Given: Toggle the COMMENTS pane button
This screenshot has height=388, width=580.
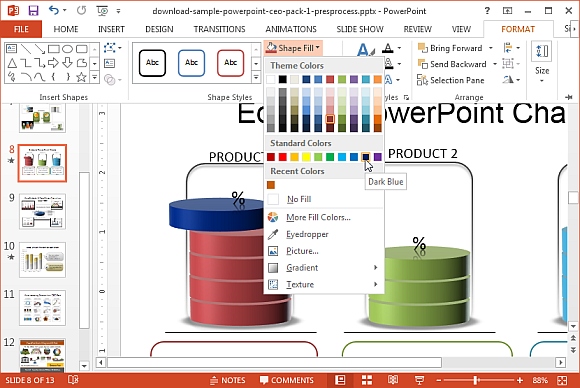Looking at the screenshot, I should pos(287,380).
